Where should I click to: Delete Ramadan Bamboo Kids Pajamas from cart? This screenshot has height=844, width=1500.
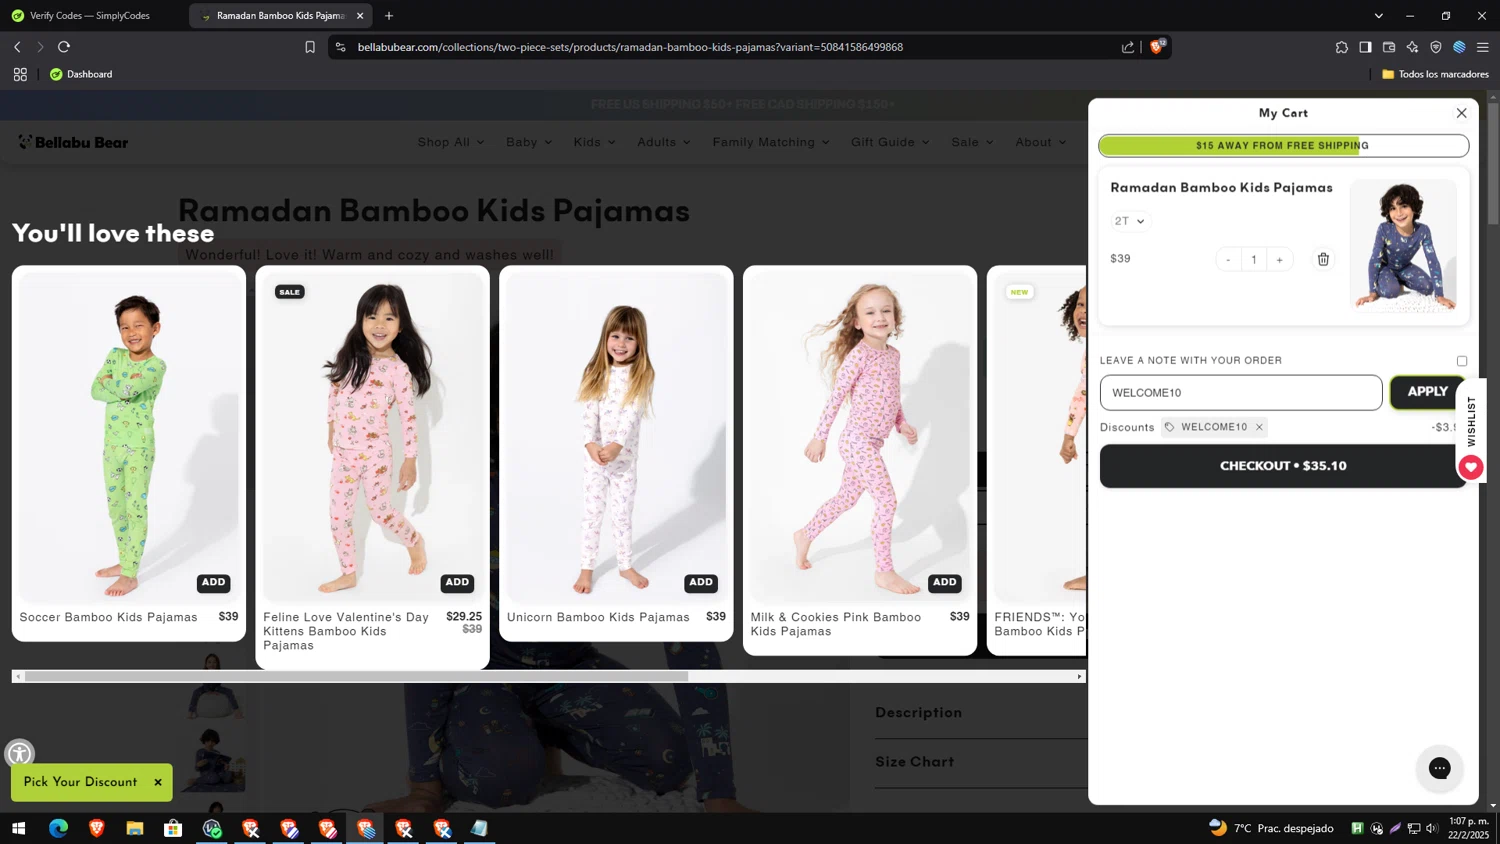pyautogui.click(x=1323, y=259)
